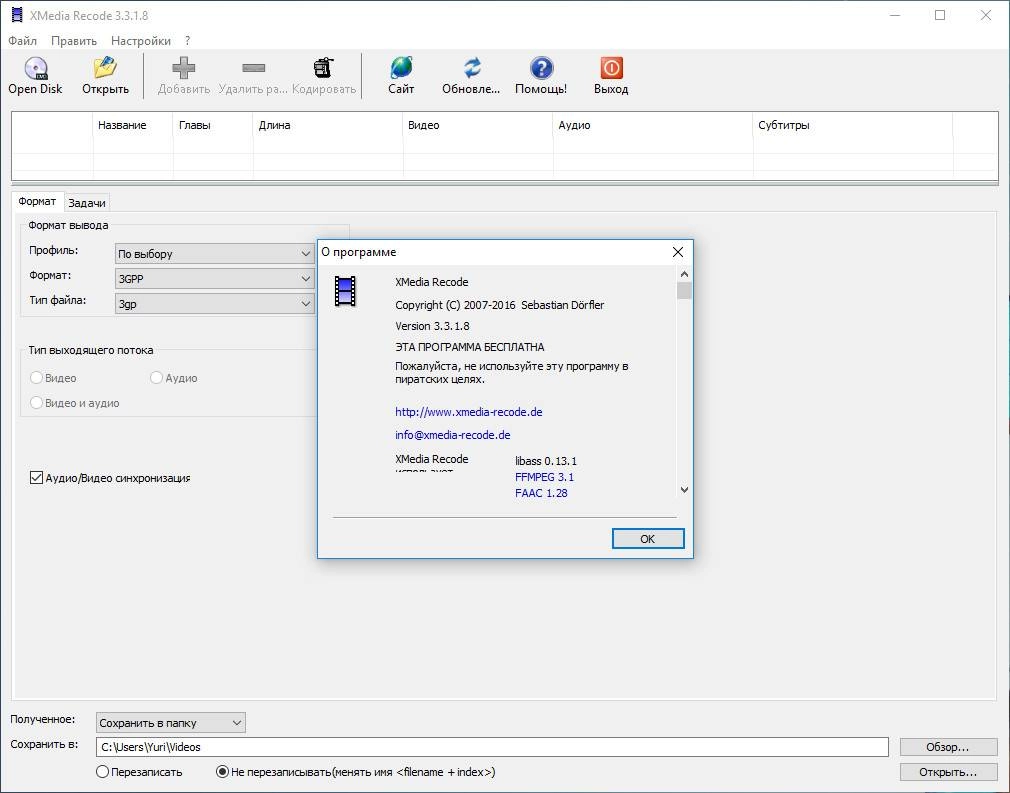The width and height of the screenshot is (1010, 793).
Task: Click the Открыть folder icon in toolbar
Action: [x=105, y=68]
